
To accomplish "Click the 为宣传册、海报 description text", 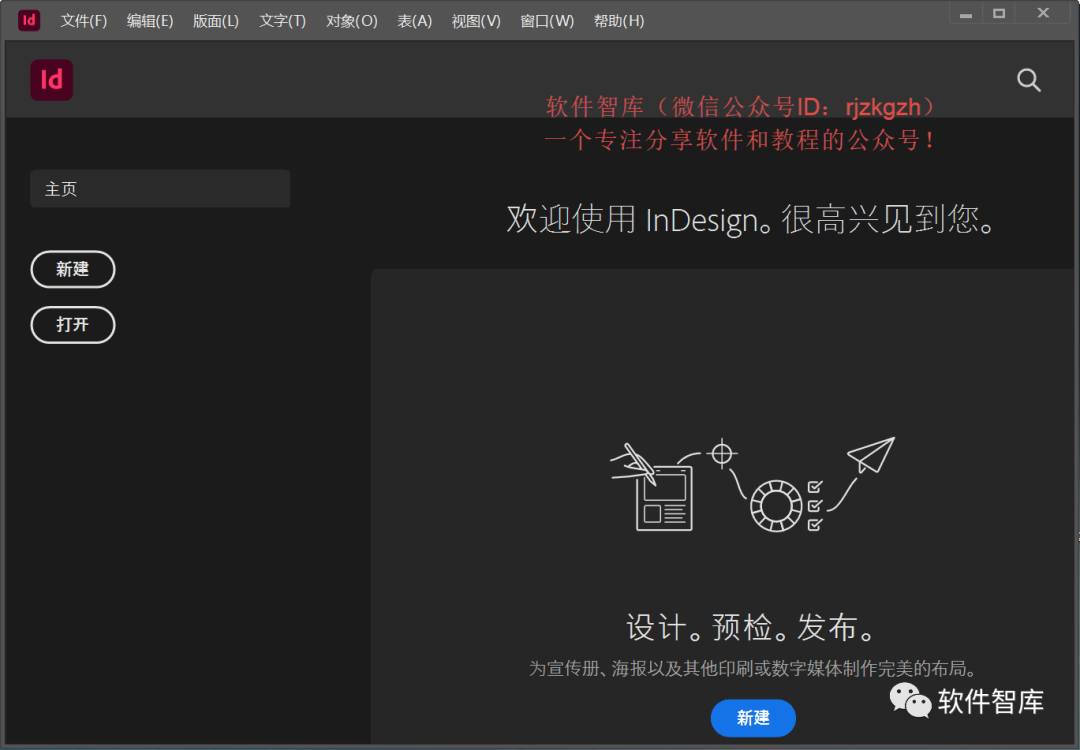I will click(x=752, y=668).
